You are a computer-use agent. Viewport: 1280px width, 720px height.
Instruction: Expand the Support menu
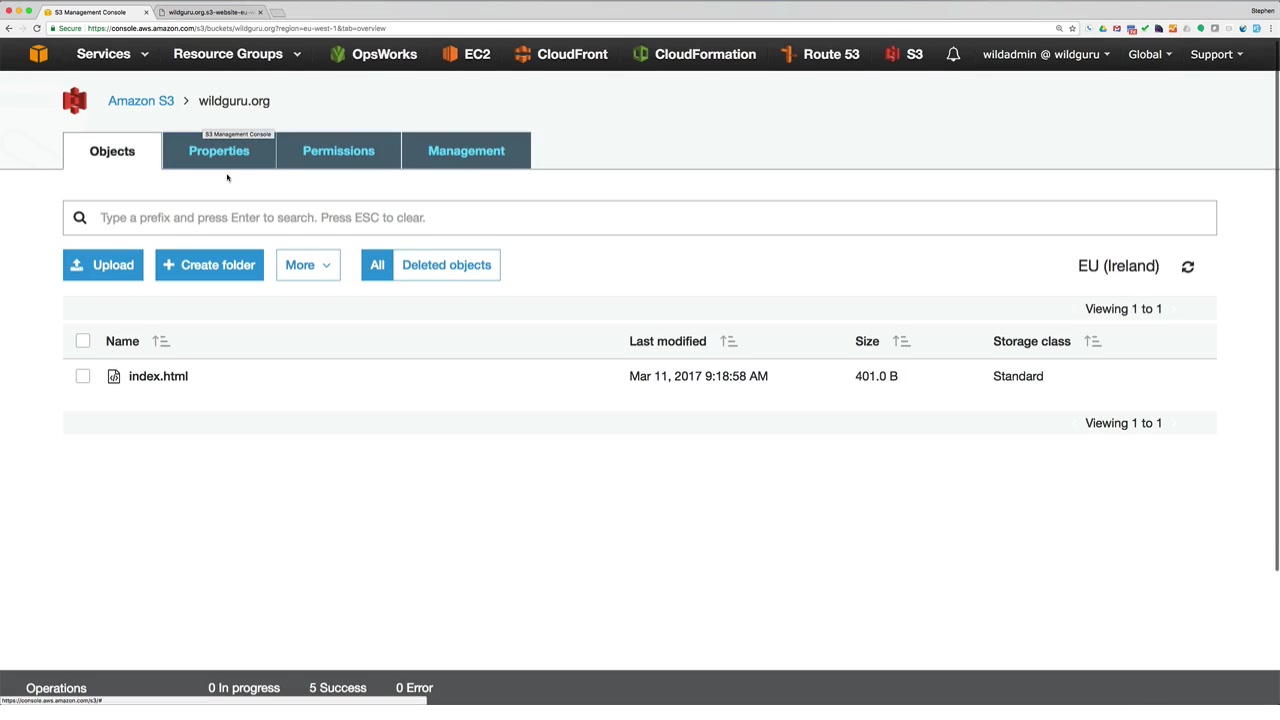1216,54
